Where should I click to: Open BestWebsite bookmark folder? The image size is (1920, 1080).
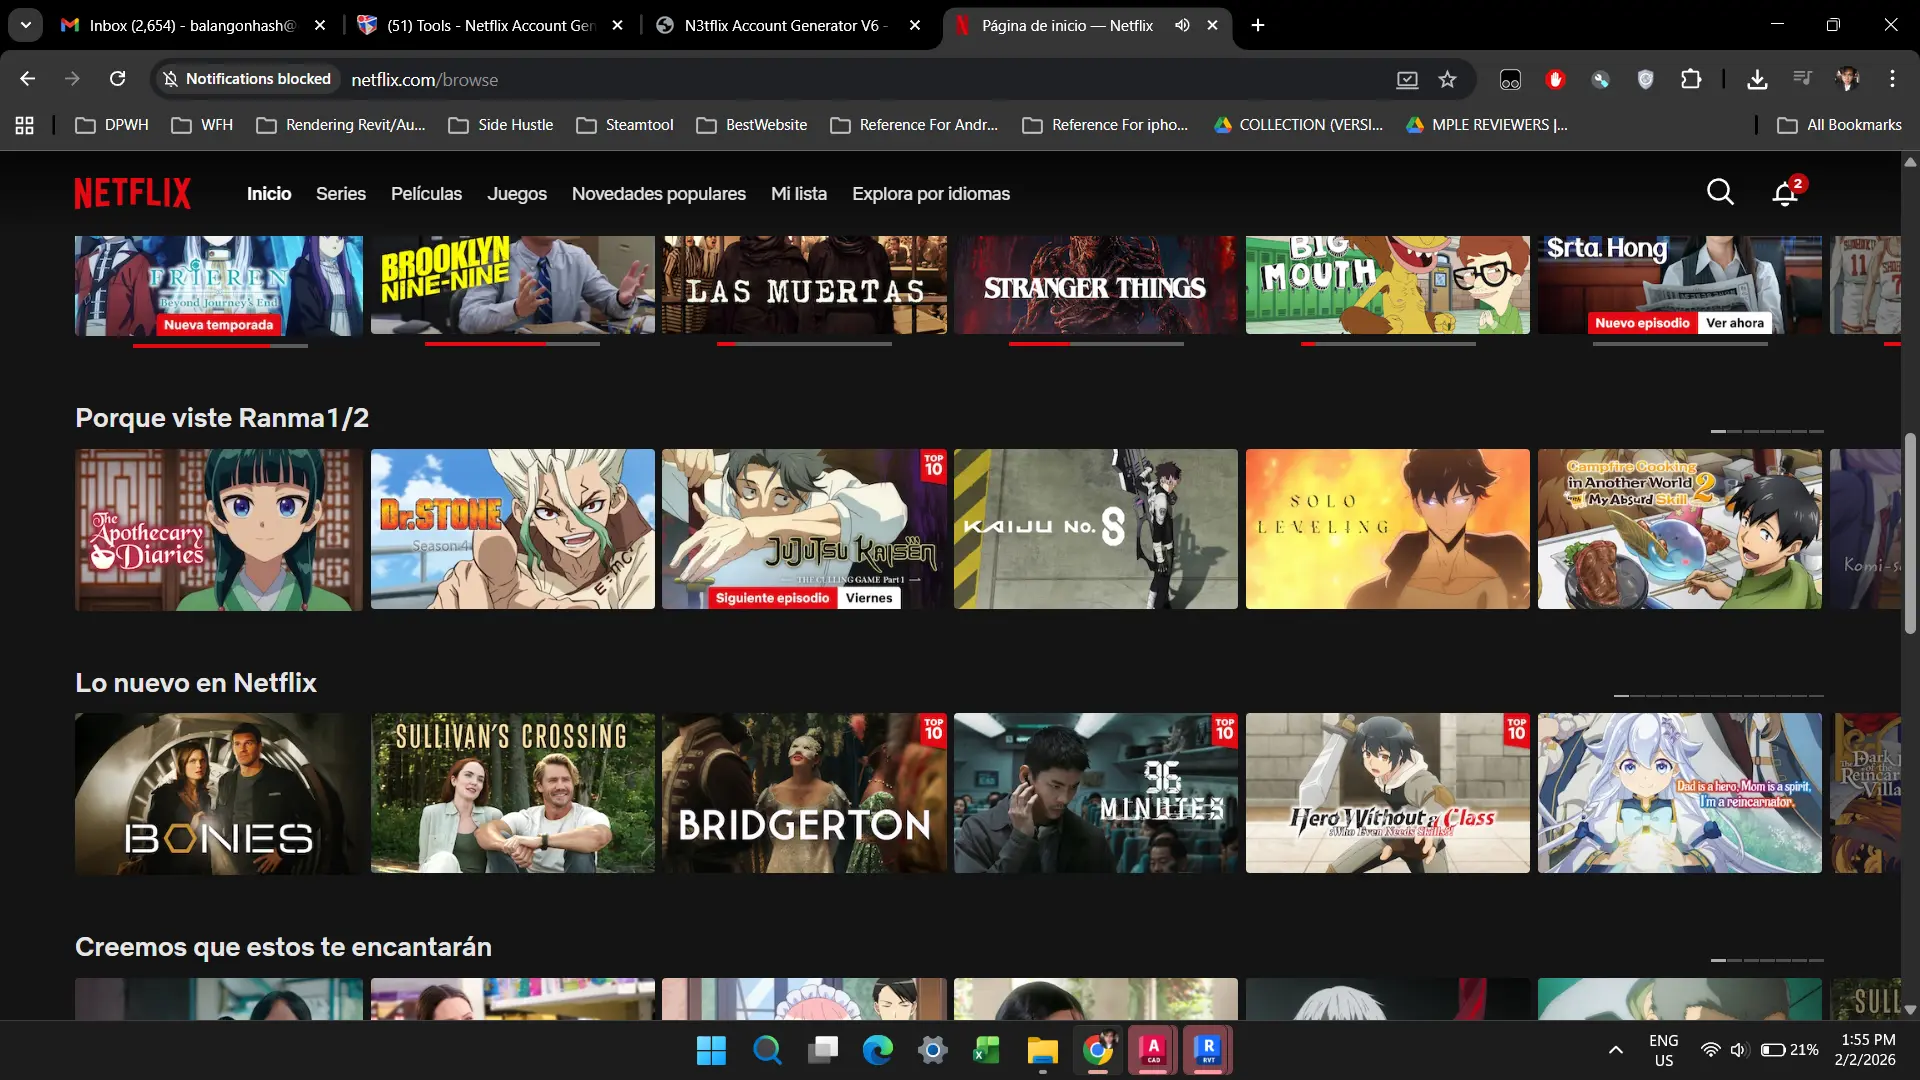(752, 125)
